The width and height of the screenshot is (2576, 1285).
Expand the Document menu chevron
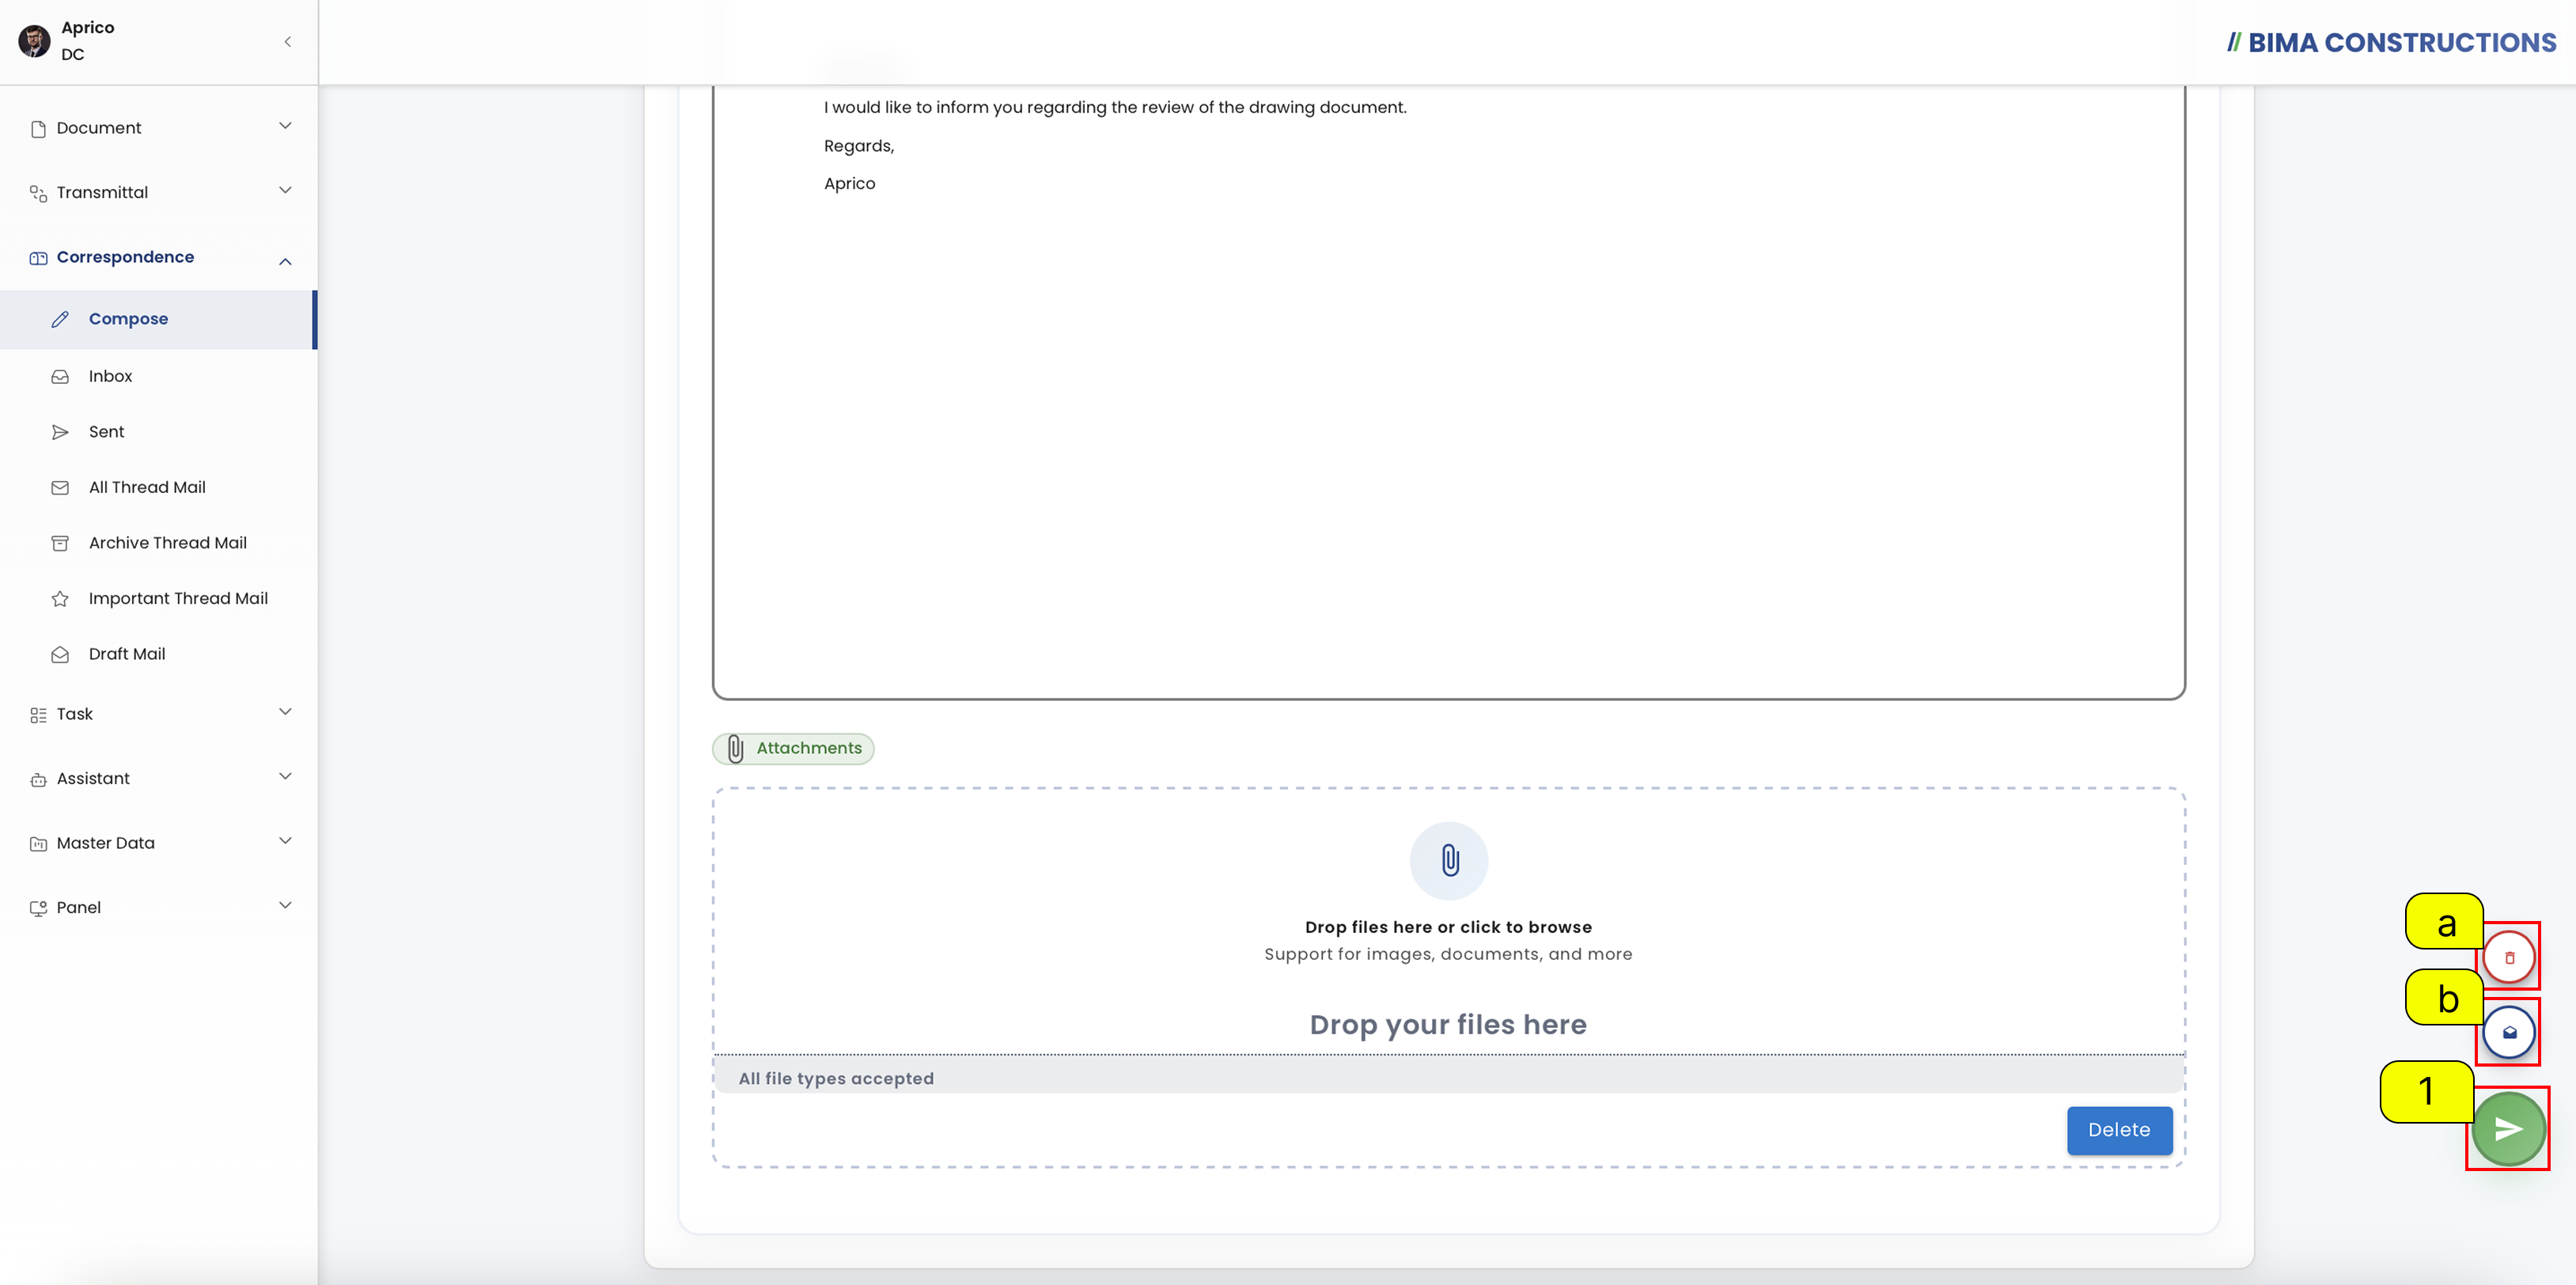[x=285, y=126]
